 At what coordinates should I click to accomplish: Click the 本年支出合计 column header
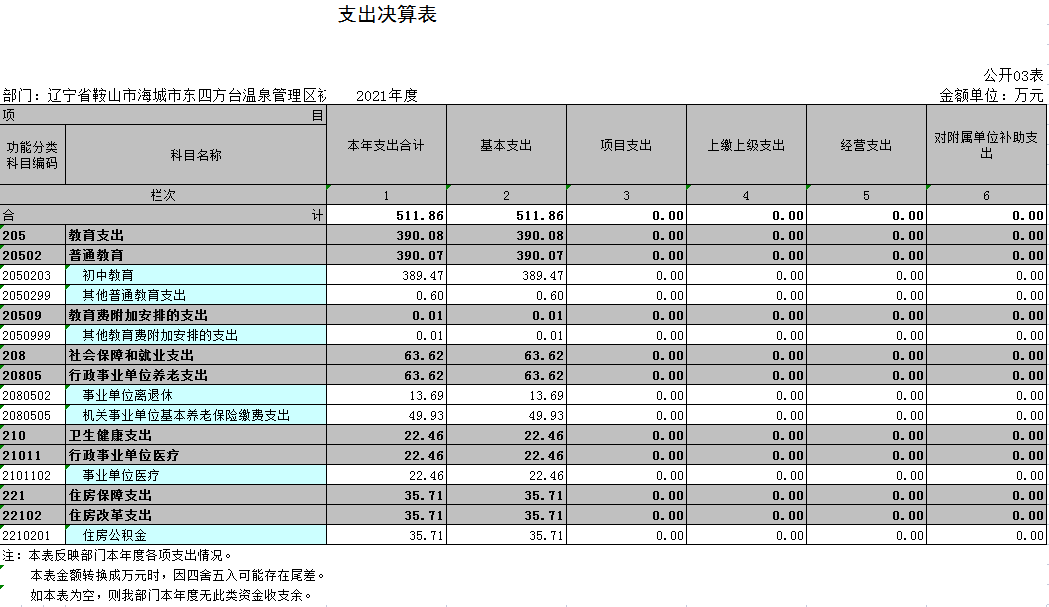[386, 145]
